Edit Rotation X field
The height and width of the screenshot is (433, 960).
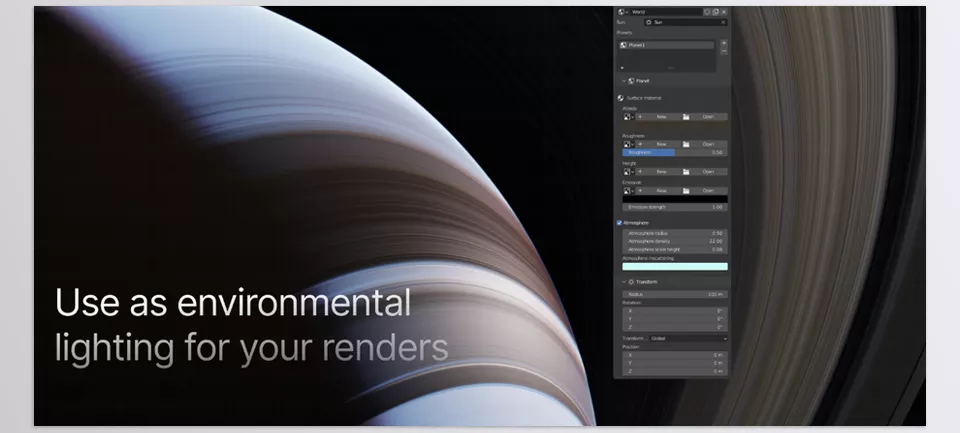point(675,311)
